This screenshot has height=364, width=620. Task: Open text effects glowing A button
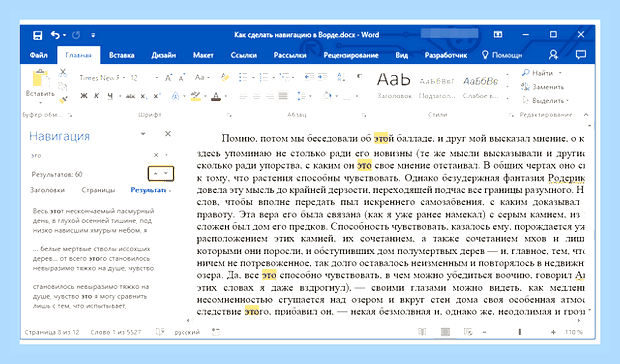pos(176,96)
